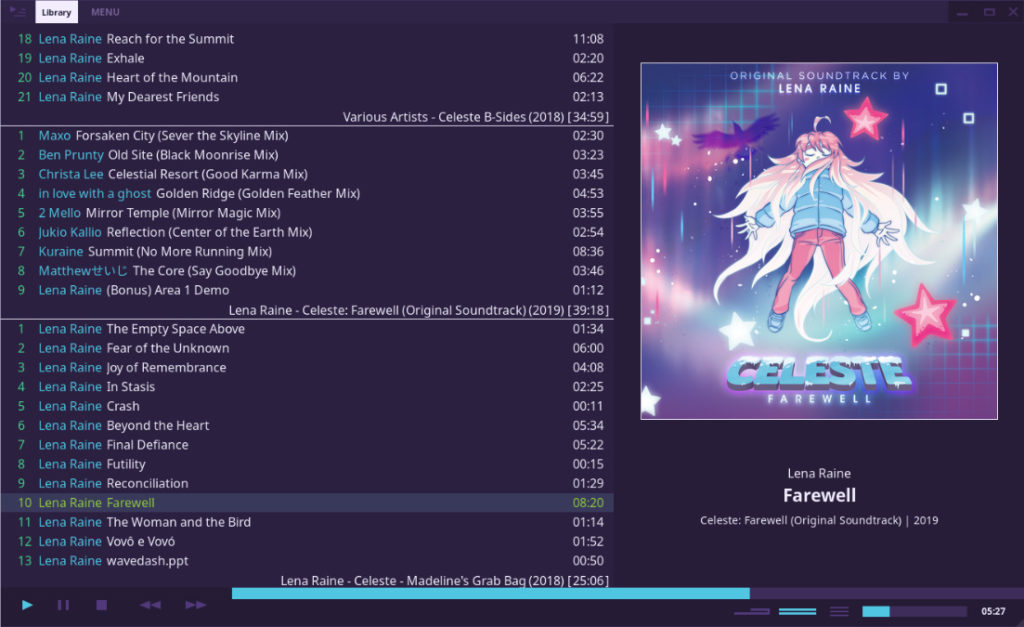1024x627 pixels.
Task: Maximize the music player window
Action: pyautogui.click(x=989, y=12)
